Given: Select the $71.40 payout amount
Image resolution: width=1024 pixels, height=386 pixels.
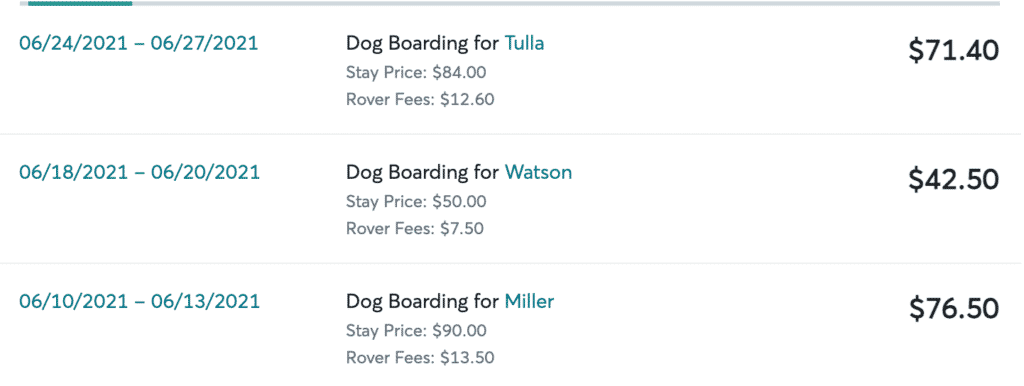Looking at the screenshot, I should pos(953,50).
